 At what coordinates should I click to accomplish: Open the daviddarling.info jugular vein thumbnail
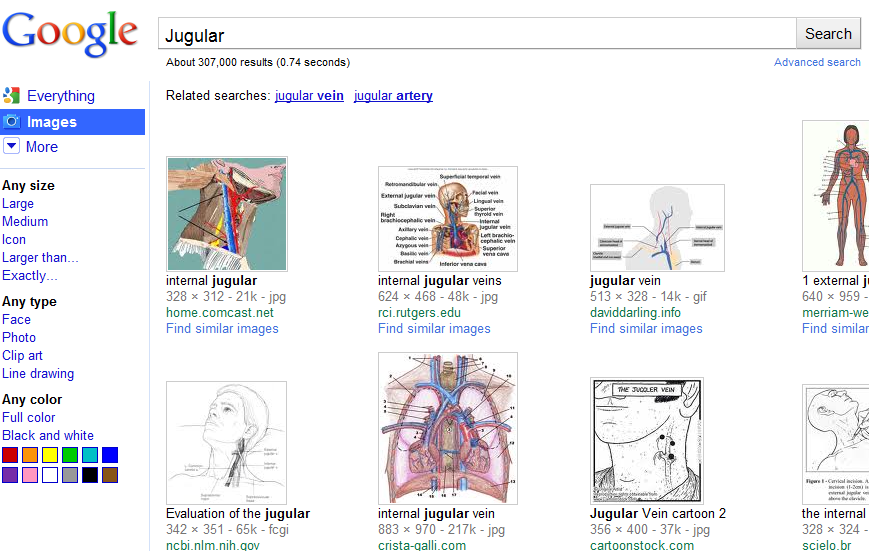click(657, 228)
